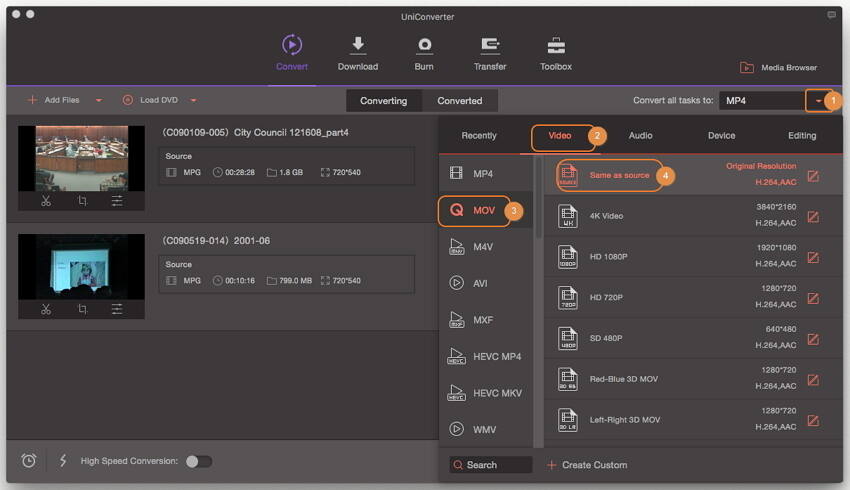Open the 2001-06 video thumbnail
The image size is (850, 490).
tap(81, 267)
